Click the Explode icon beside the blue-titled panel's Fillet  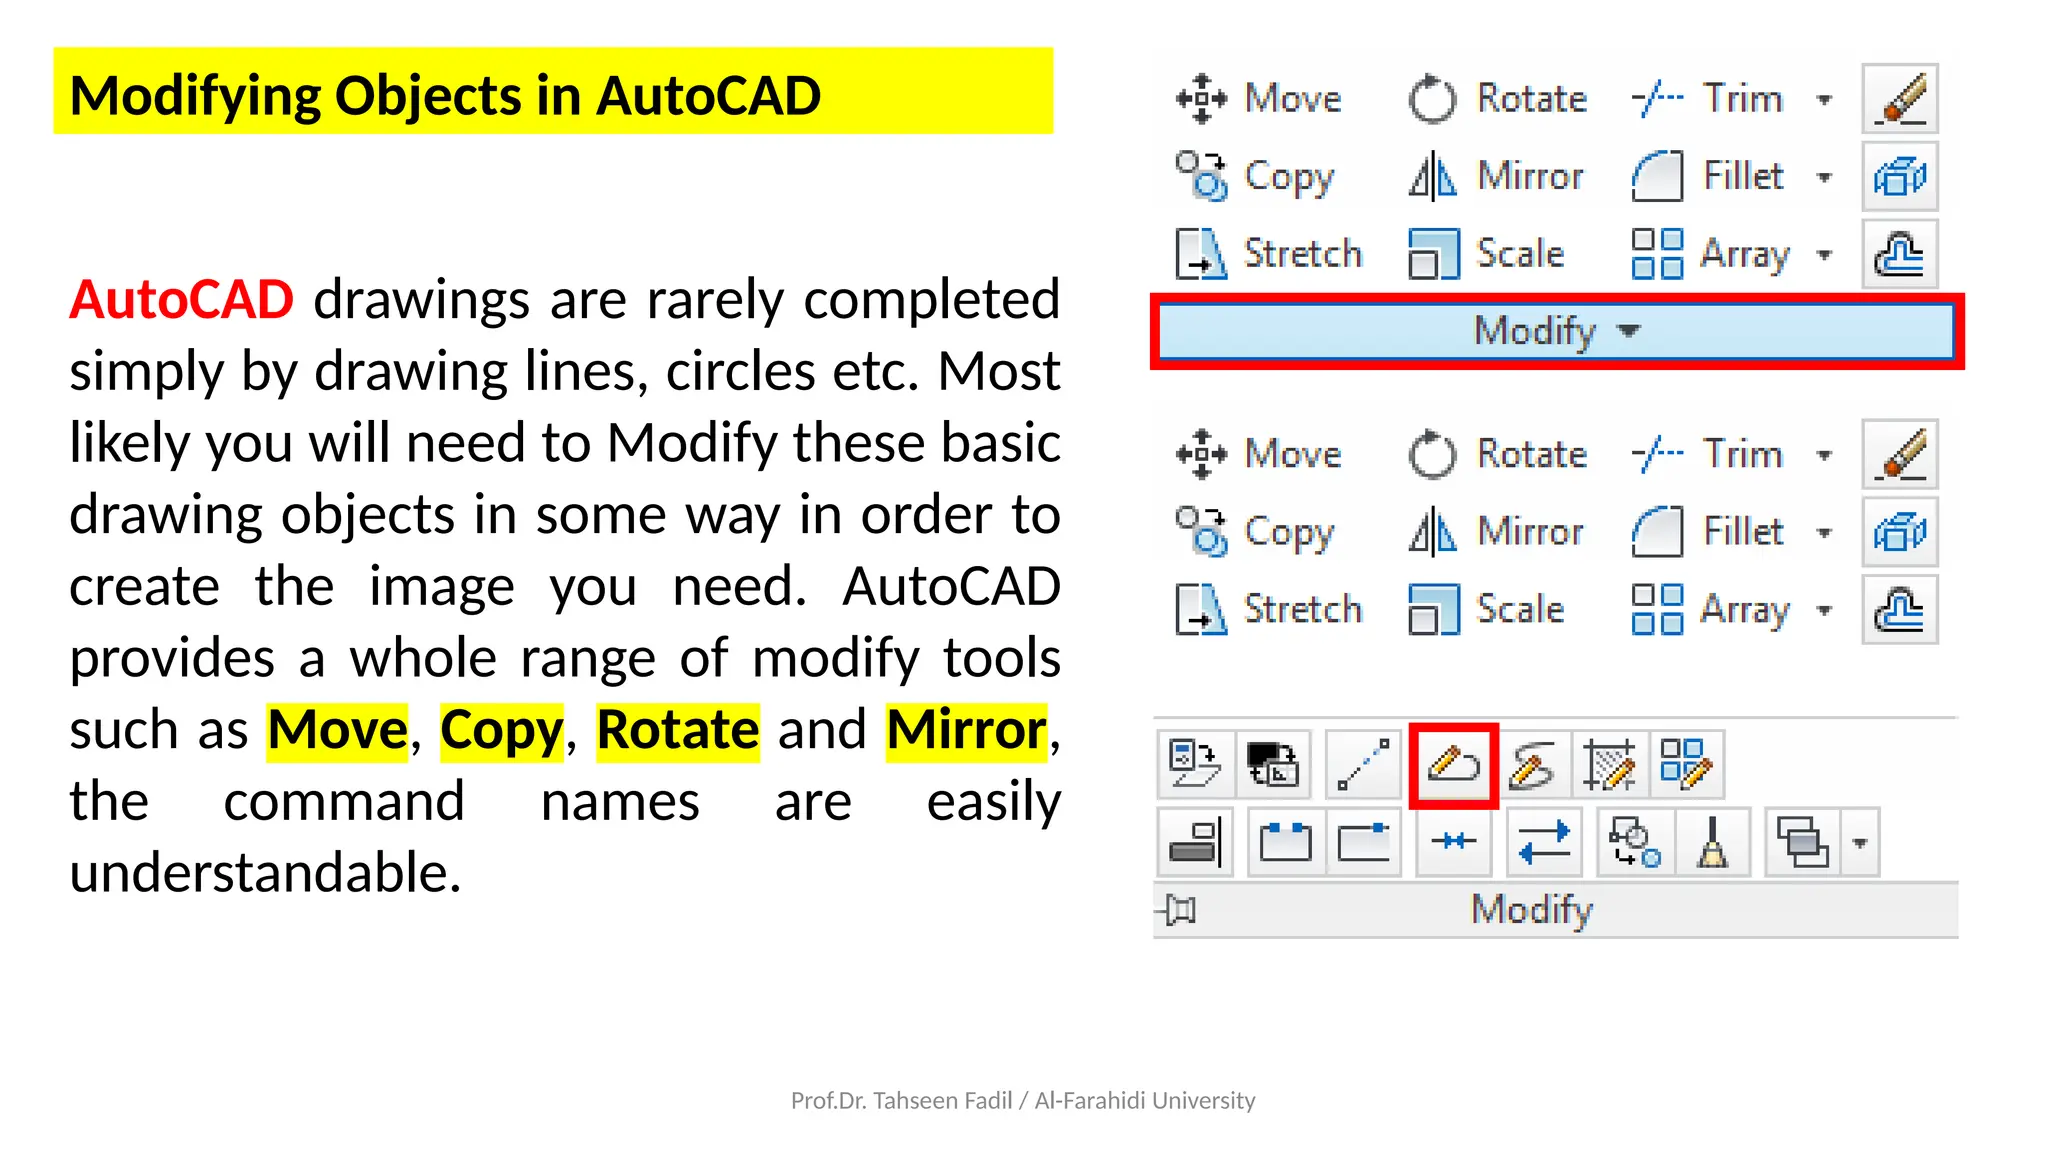point(1900,177)
